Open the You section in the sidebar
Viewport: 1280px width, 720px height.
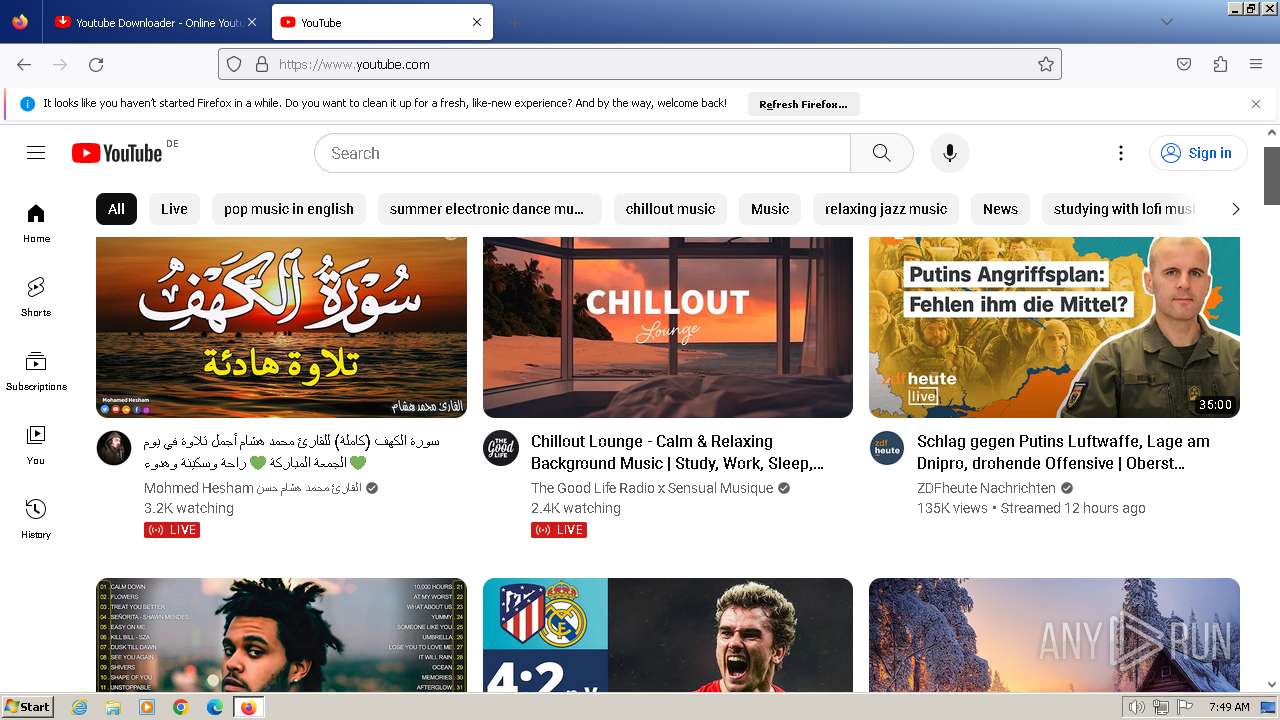click(36, 445)
